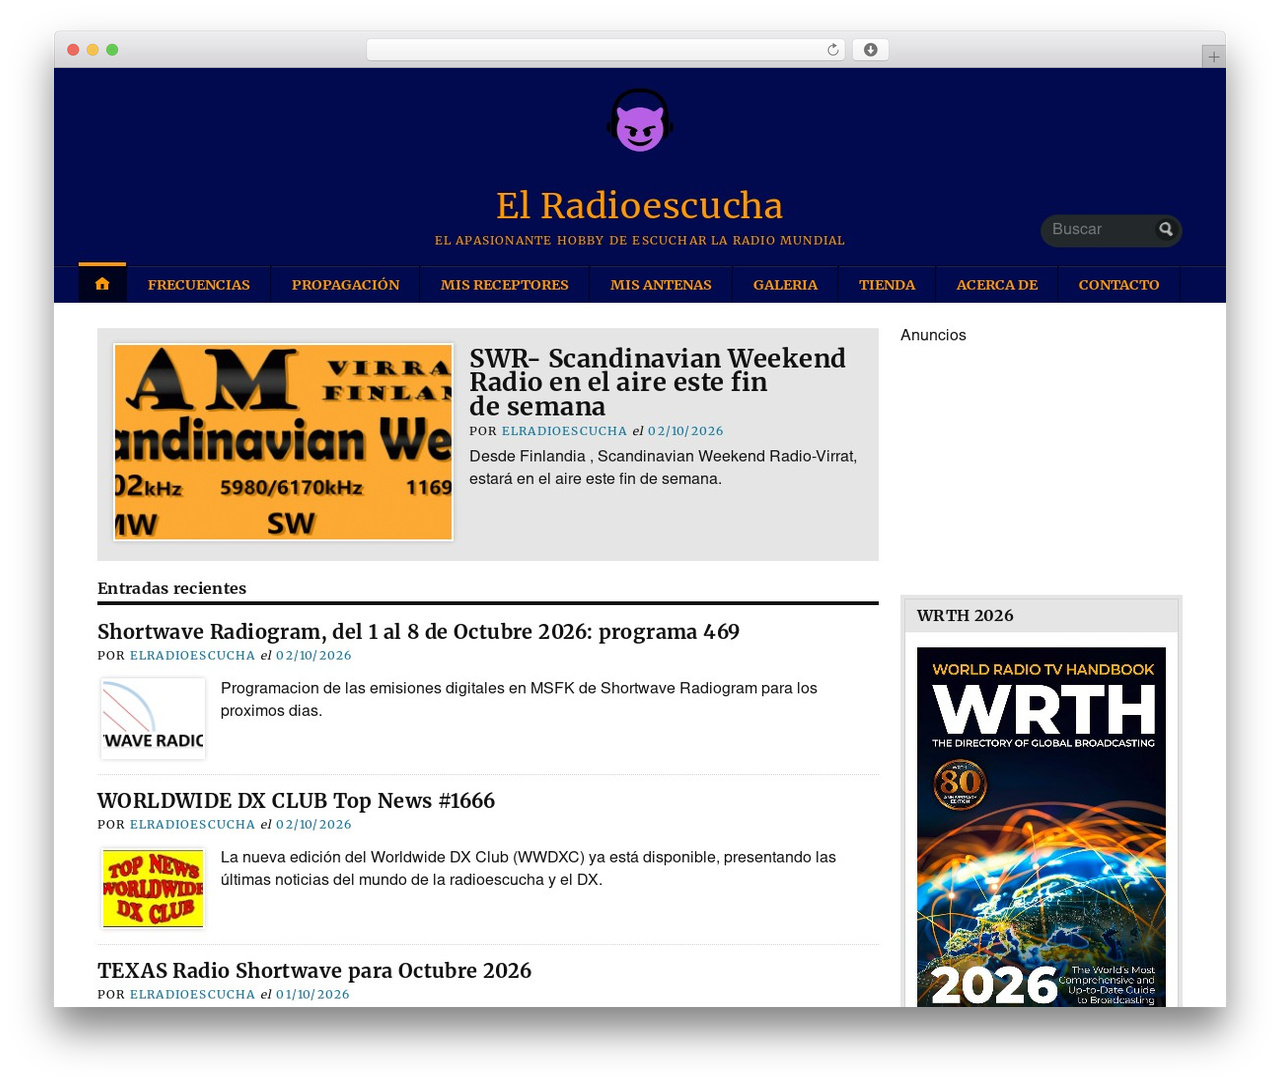Click the browser address bar

[605, 50]
